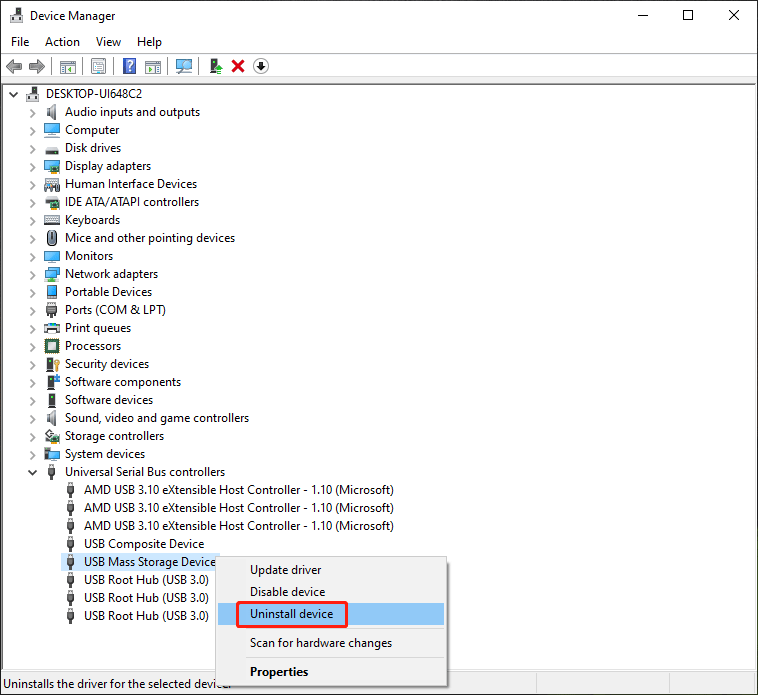Click the Security devices key icon
Image resolution: width=758 pixels, height=695 pixels.
pos(52,364)
